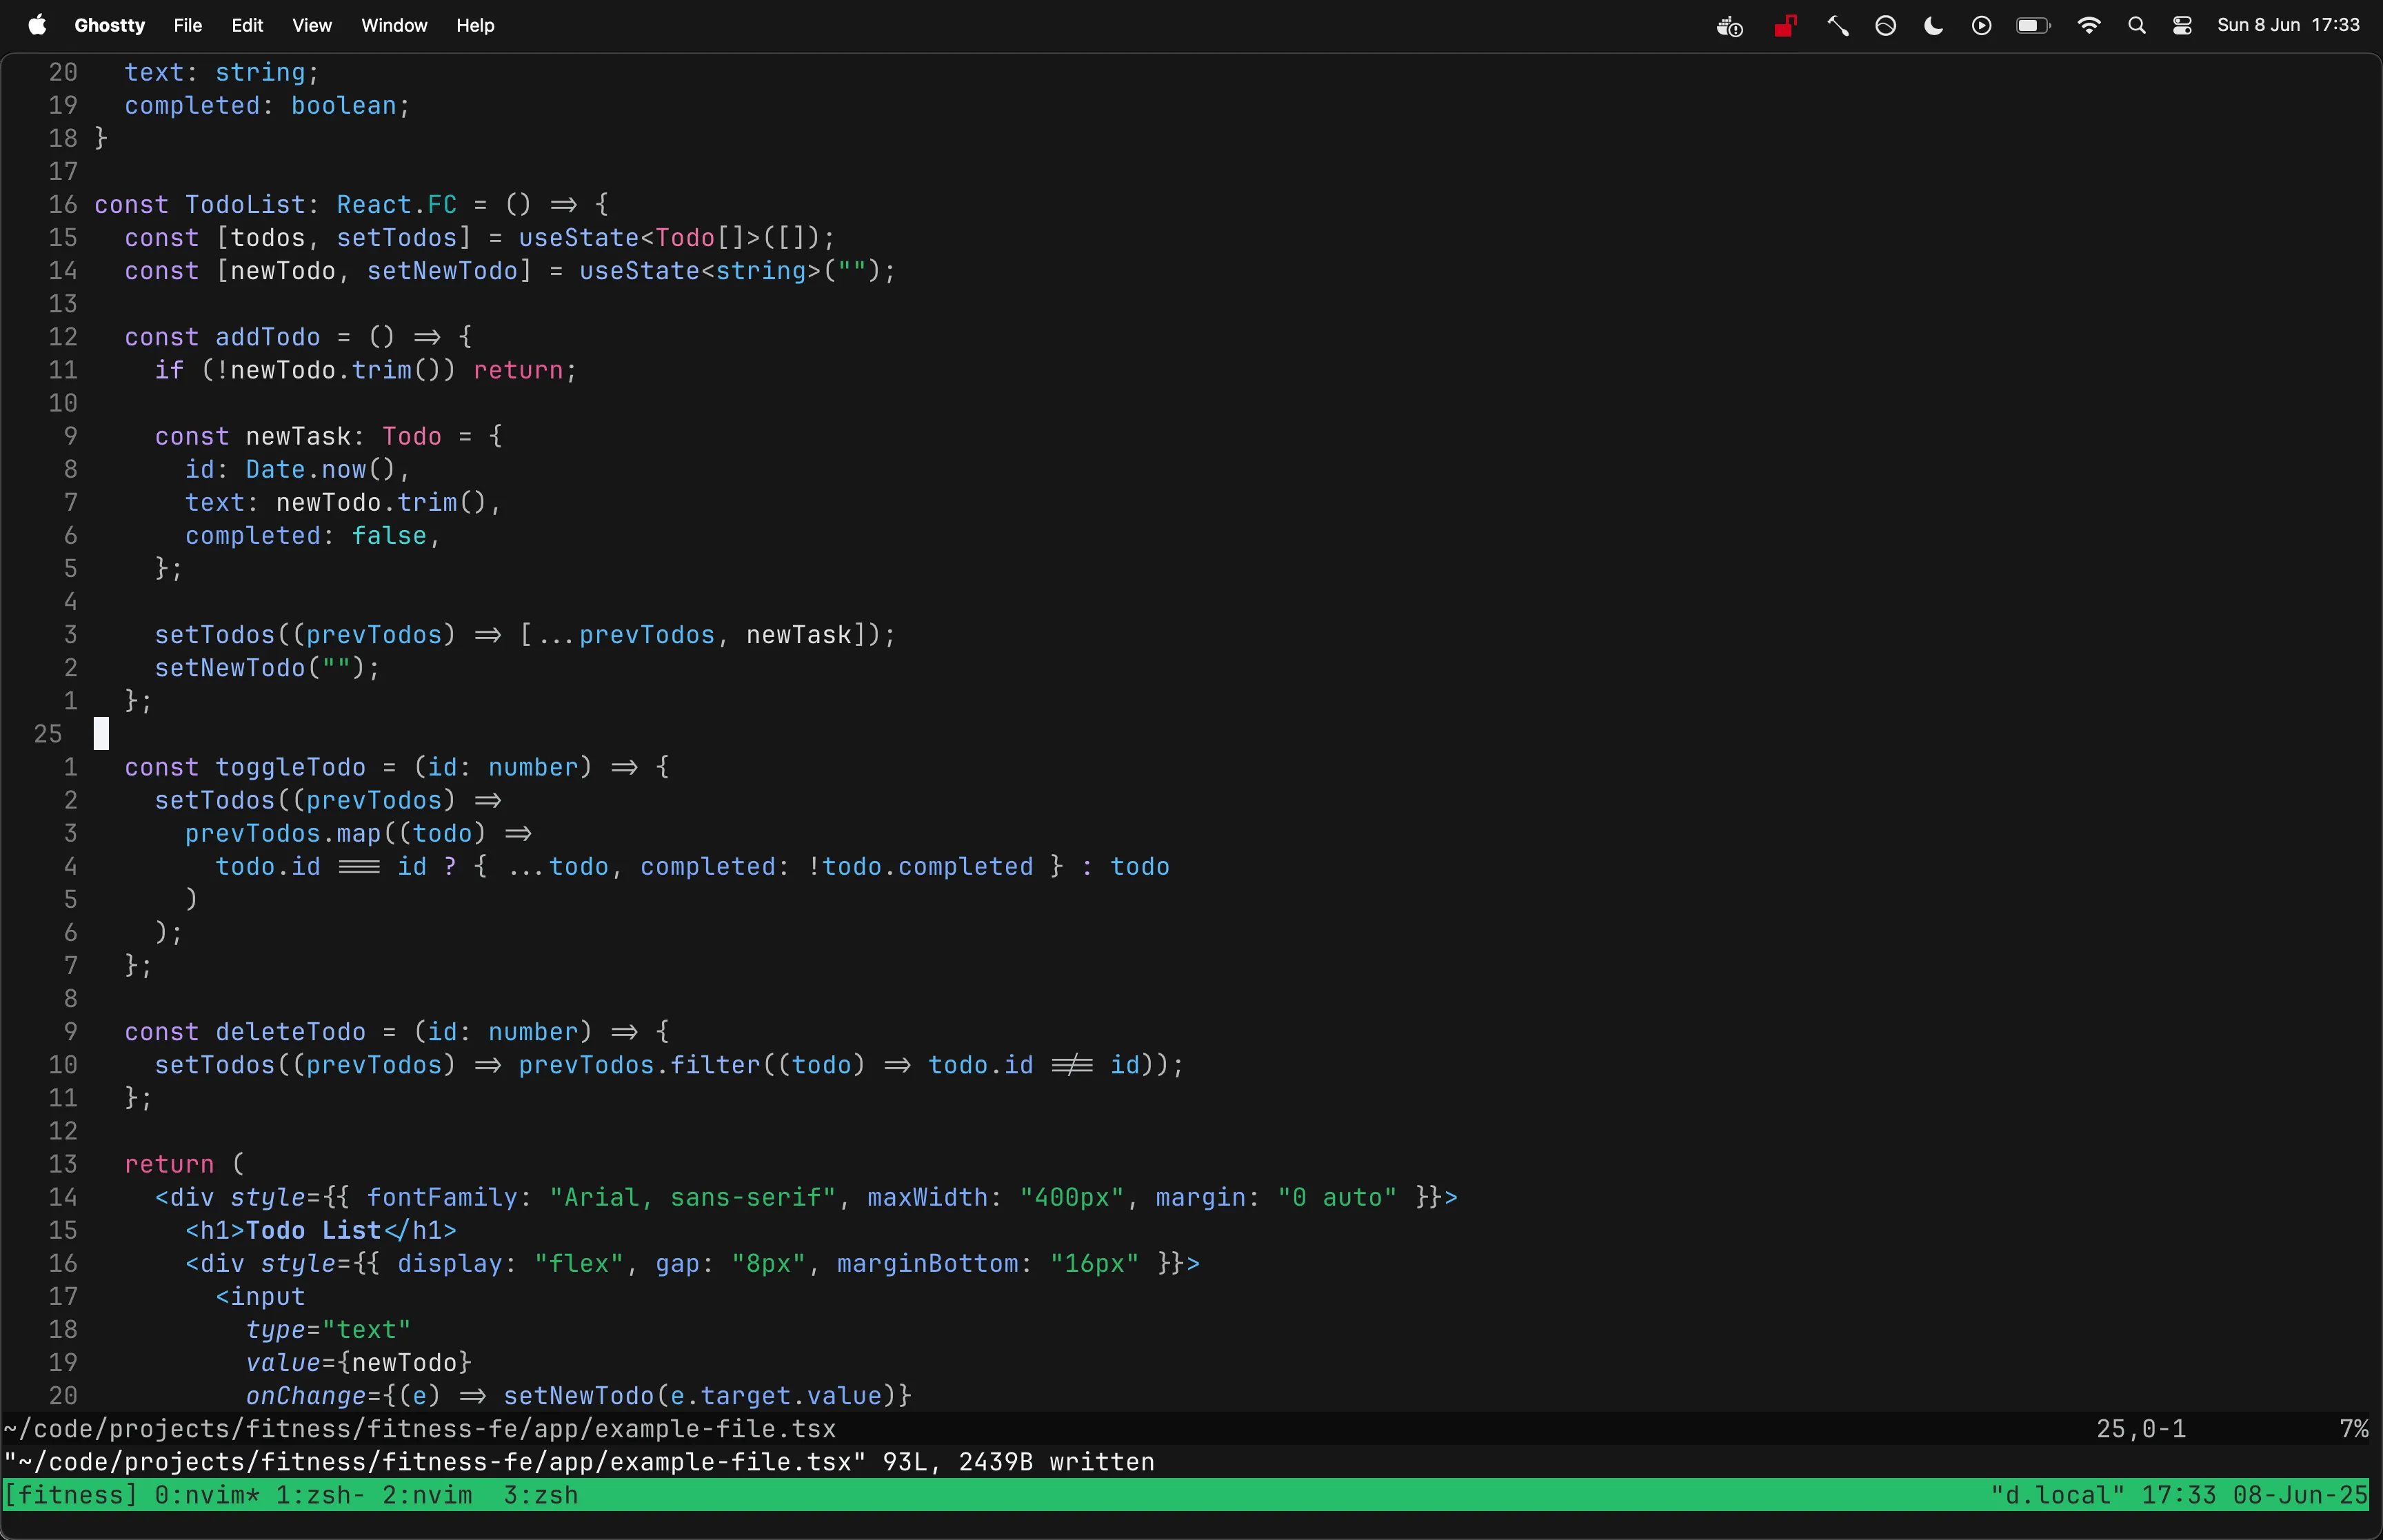Screen dimensions: 2383x1540
Task: Click "const newTask: Todo = {" line
Action: click(329, 436)
